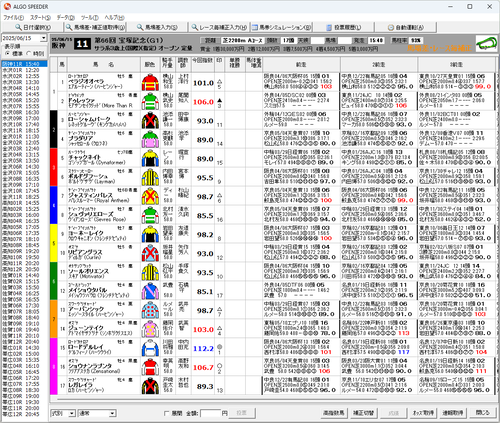Click the 金額 amount input field
This screenshot has width=500, height=423.
point(210,413)
